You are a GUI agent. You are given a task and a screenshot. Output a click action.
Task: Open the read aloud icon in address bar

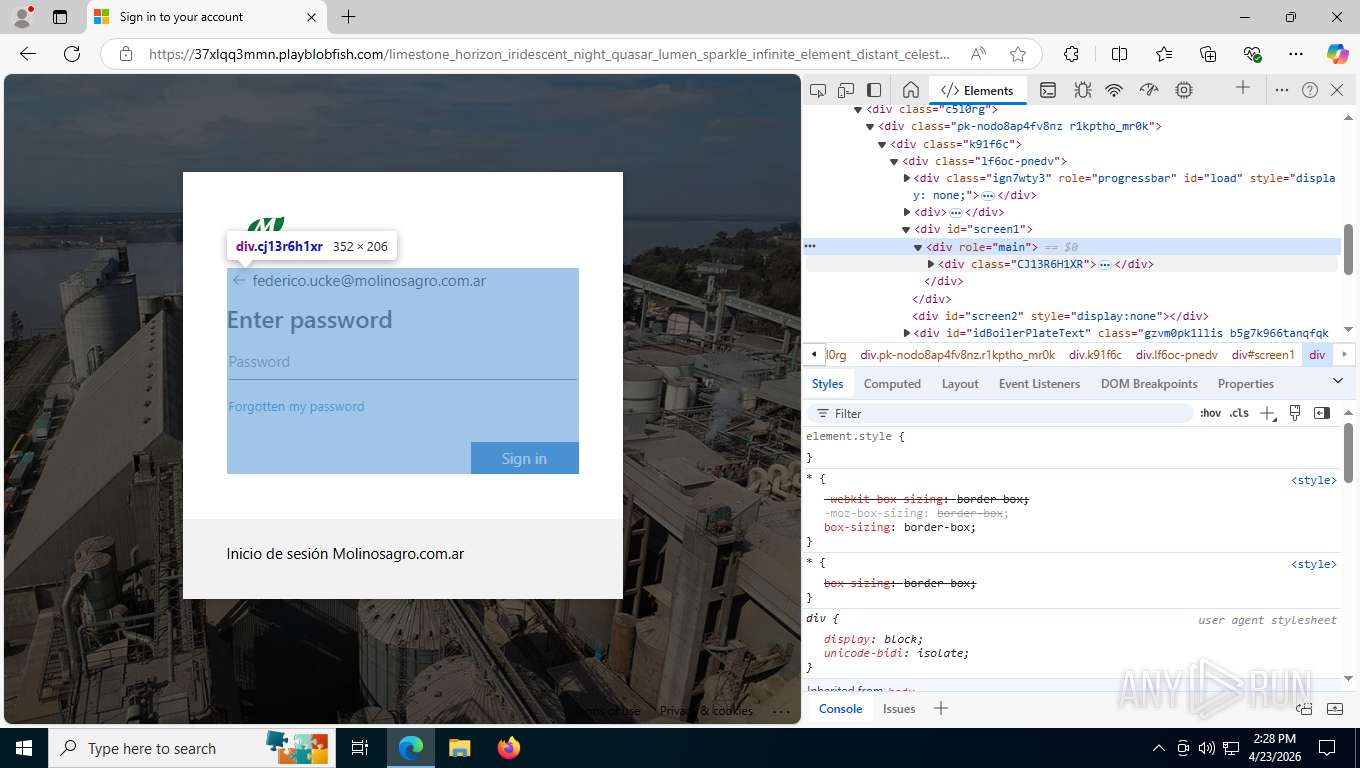click(978, 54)
